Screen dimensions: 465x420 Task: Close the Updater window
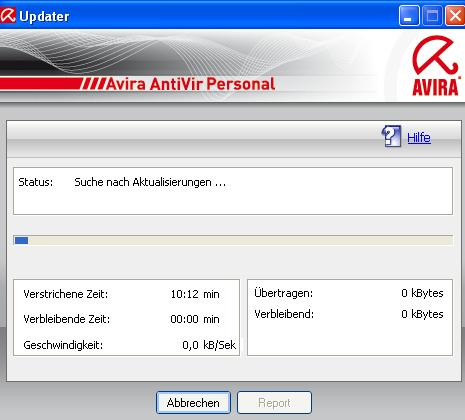(455, 15)
